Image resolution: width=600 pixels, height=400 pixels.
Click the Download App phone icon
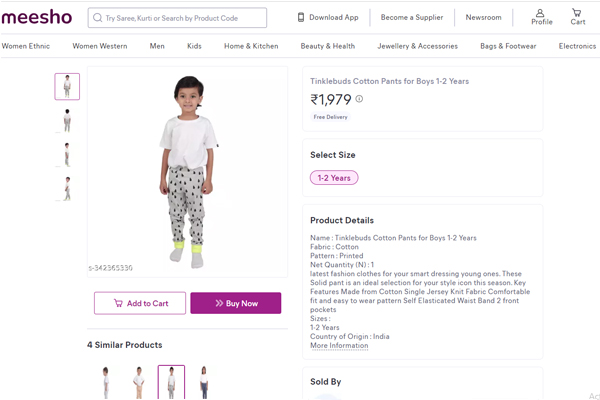tap(301, 18)
